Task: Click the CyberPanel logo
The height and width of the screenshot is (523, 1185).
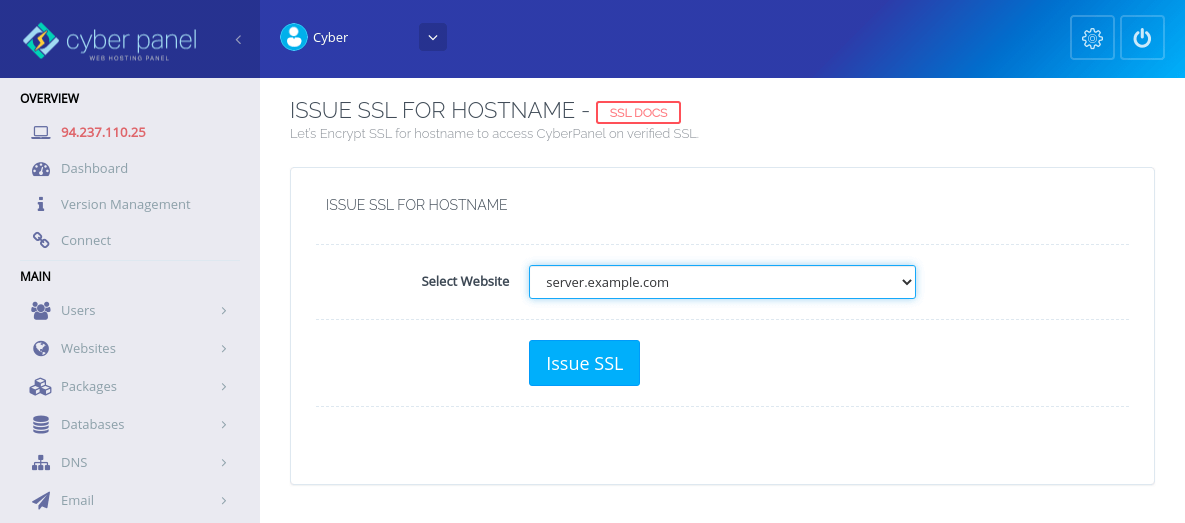Action: click(x=110, y=40)
